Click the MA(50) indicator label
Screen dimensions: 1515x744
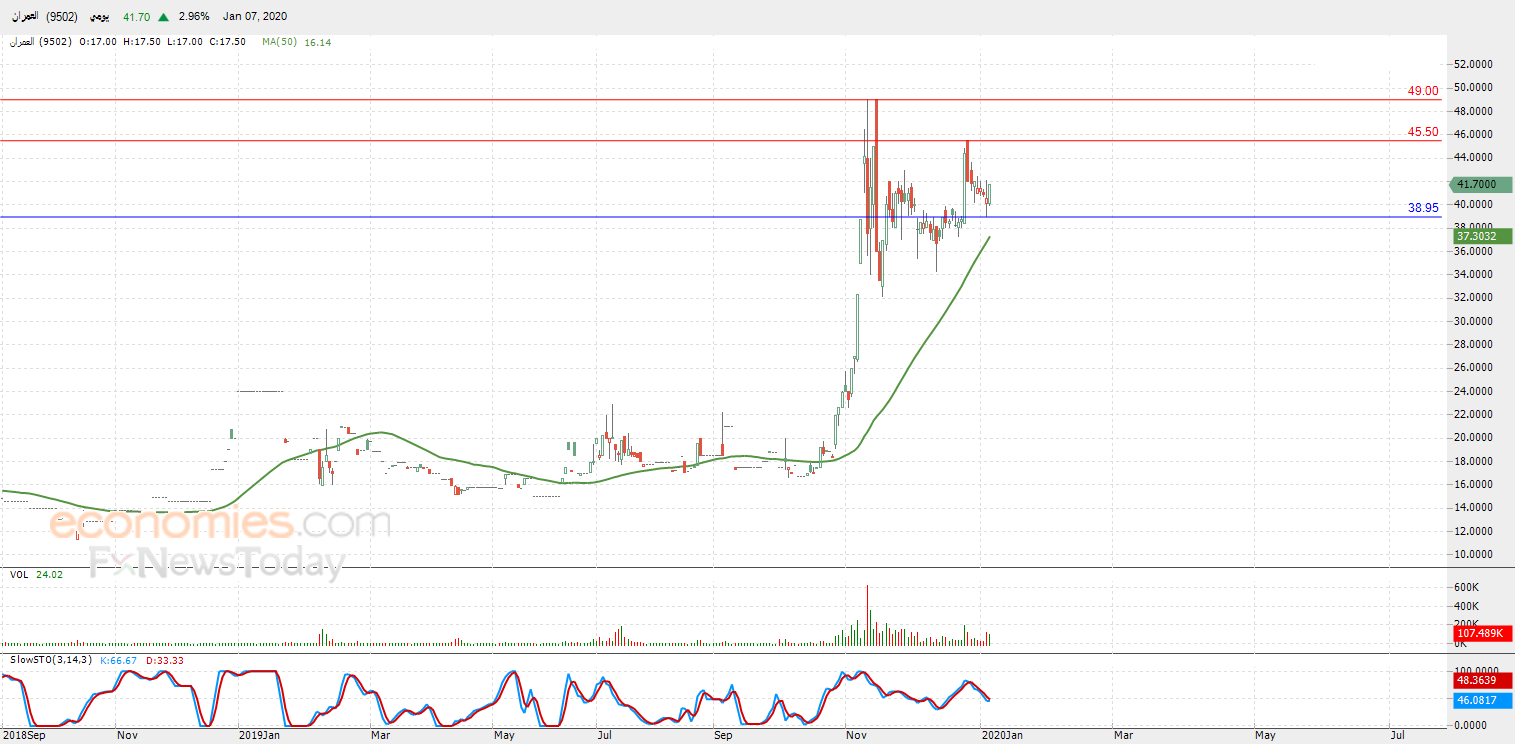tap(281, 42)
